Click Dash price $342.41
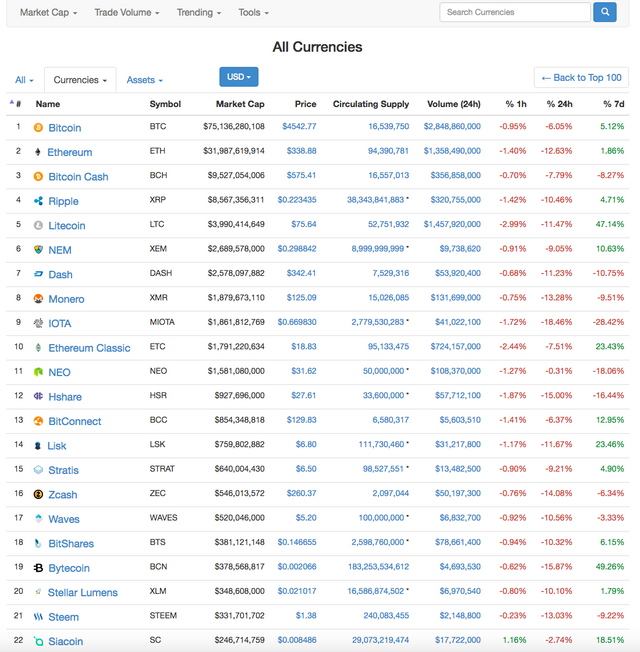640x652 pixels. click(301, 273)
